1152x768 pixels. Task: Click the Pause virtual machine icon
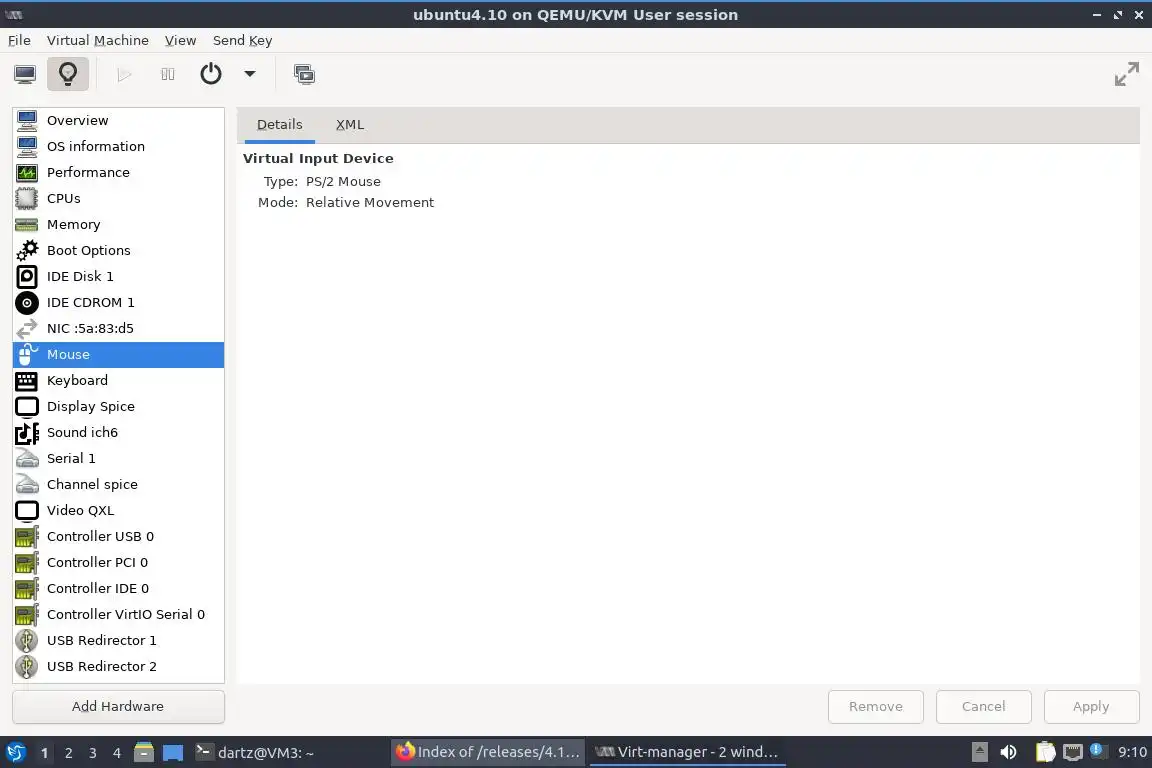168,74
